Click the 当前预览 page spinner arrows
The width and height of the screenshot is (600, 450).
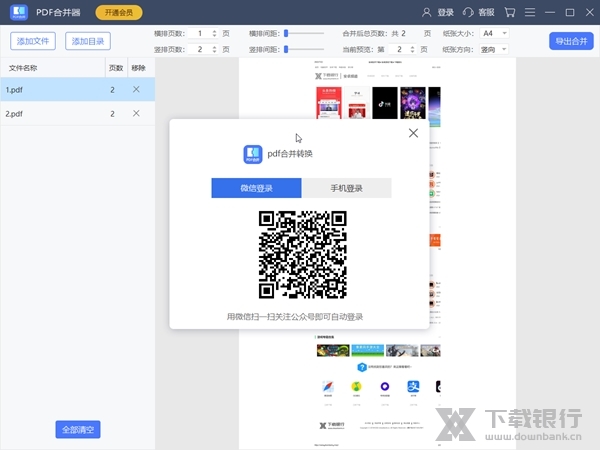pyautogui.click(x=412, y=49)
